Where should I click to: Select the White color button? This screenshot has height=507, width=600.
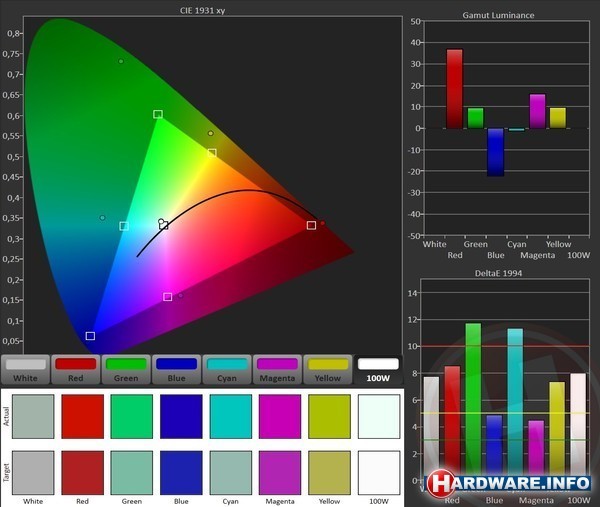26,370
